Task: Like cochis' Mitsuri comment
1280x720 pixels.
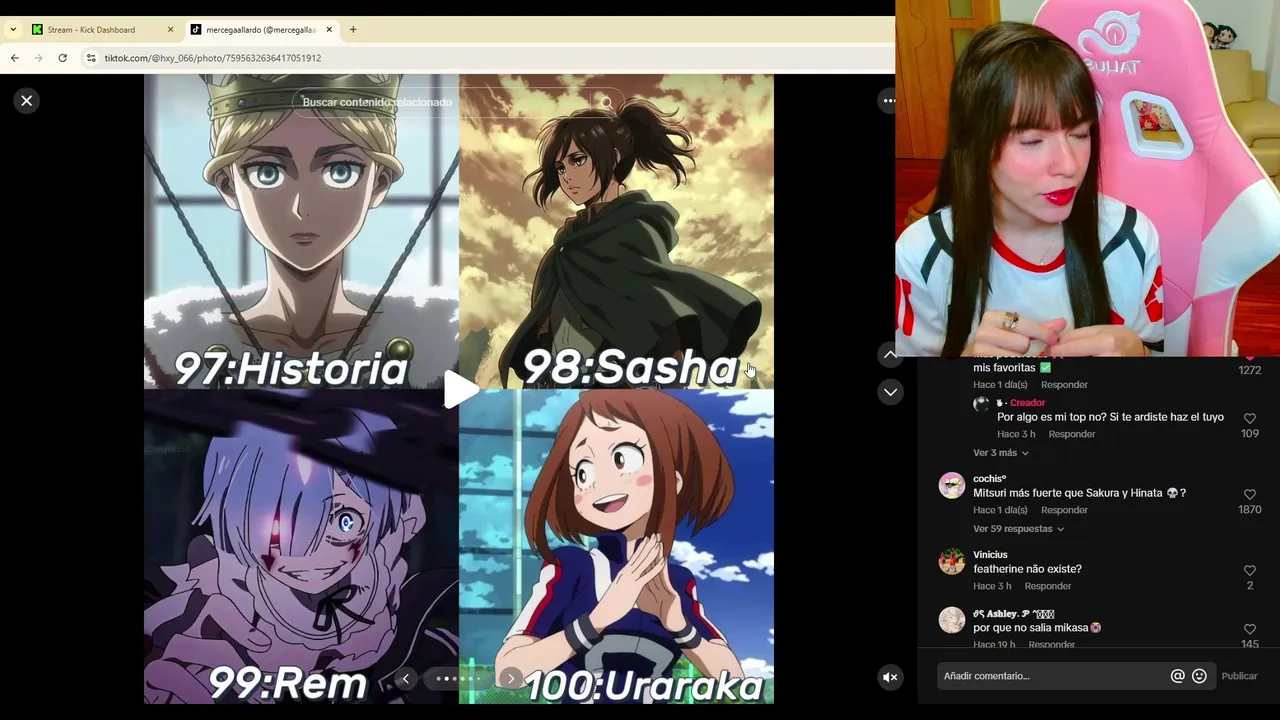Action: click(x=1249, y=495)
